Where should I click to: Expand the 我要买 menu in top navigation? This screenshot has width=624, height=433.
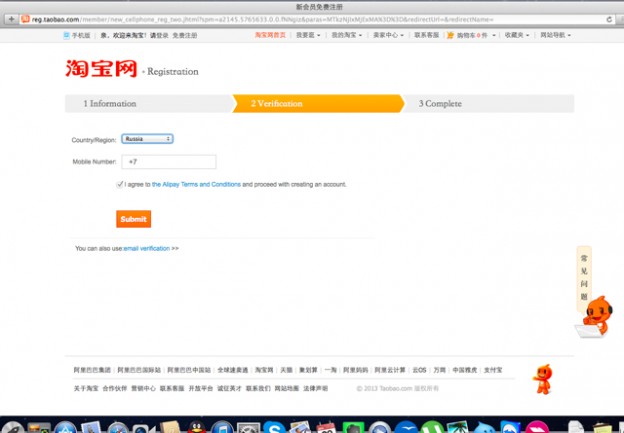(308, 35)
